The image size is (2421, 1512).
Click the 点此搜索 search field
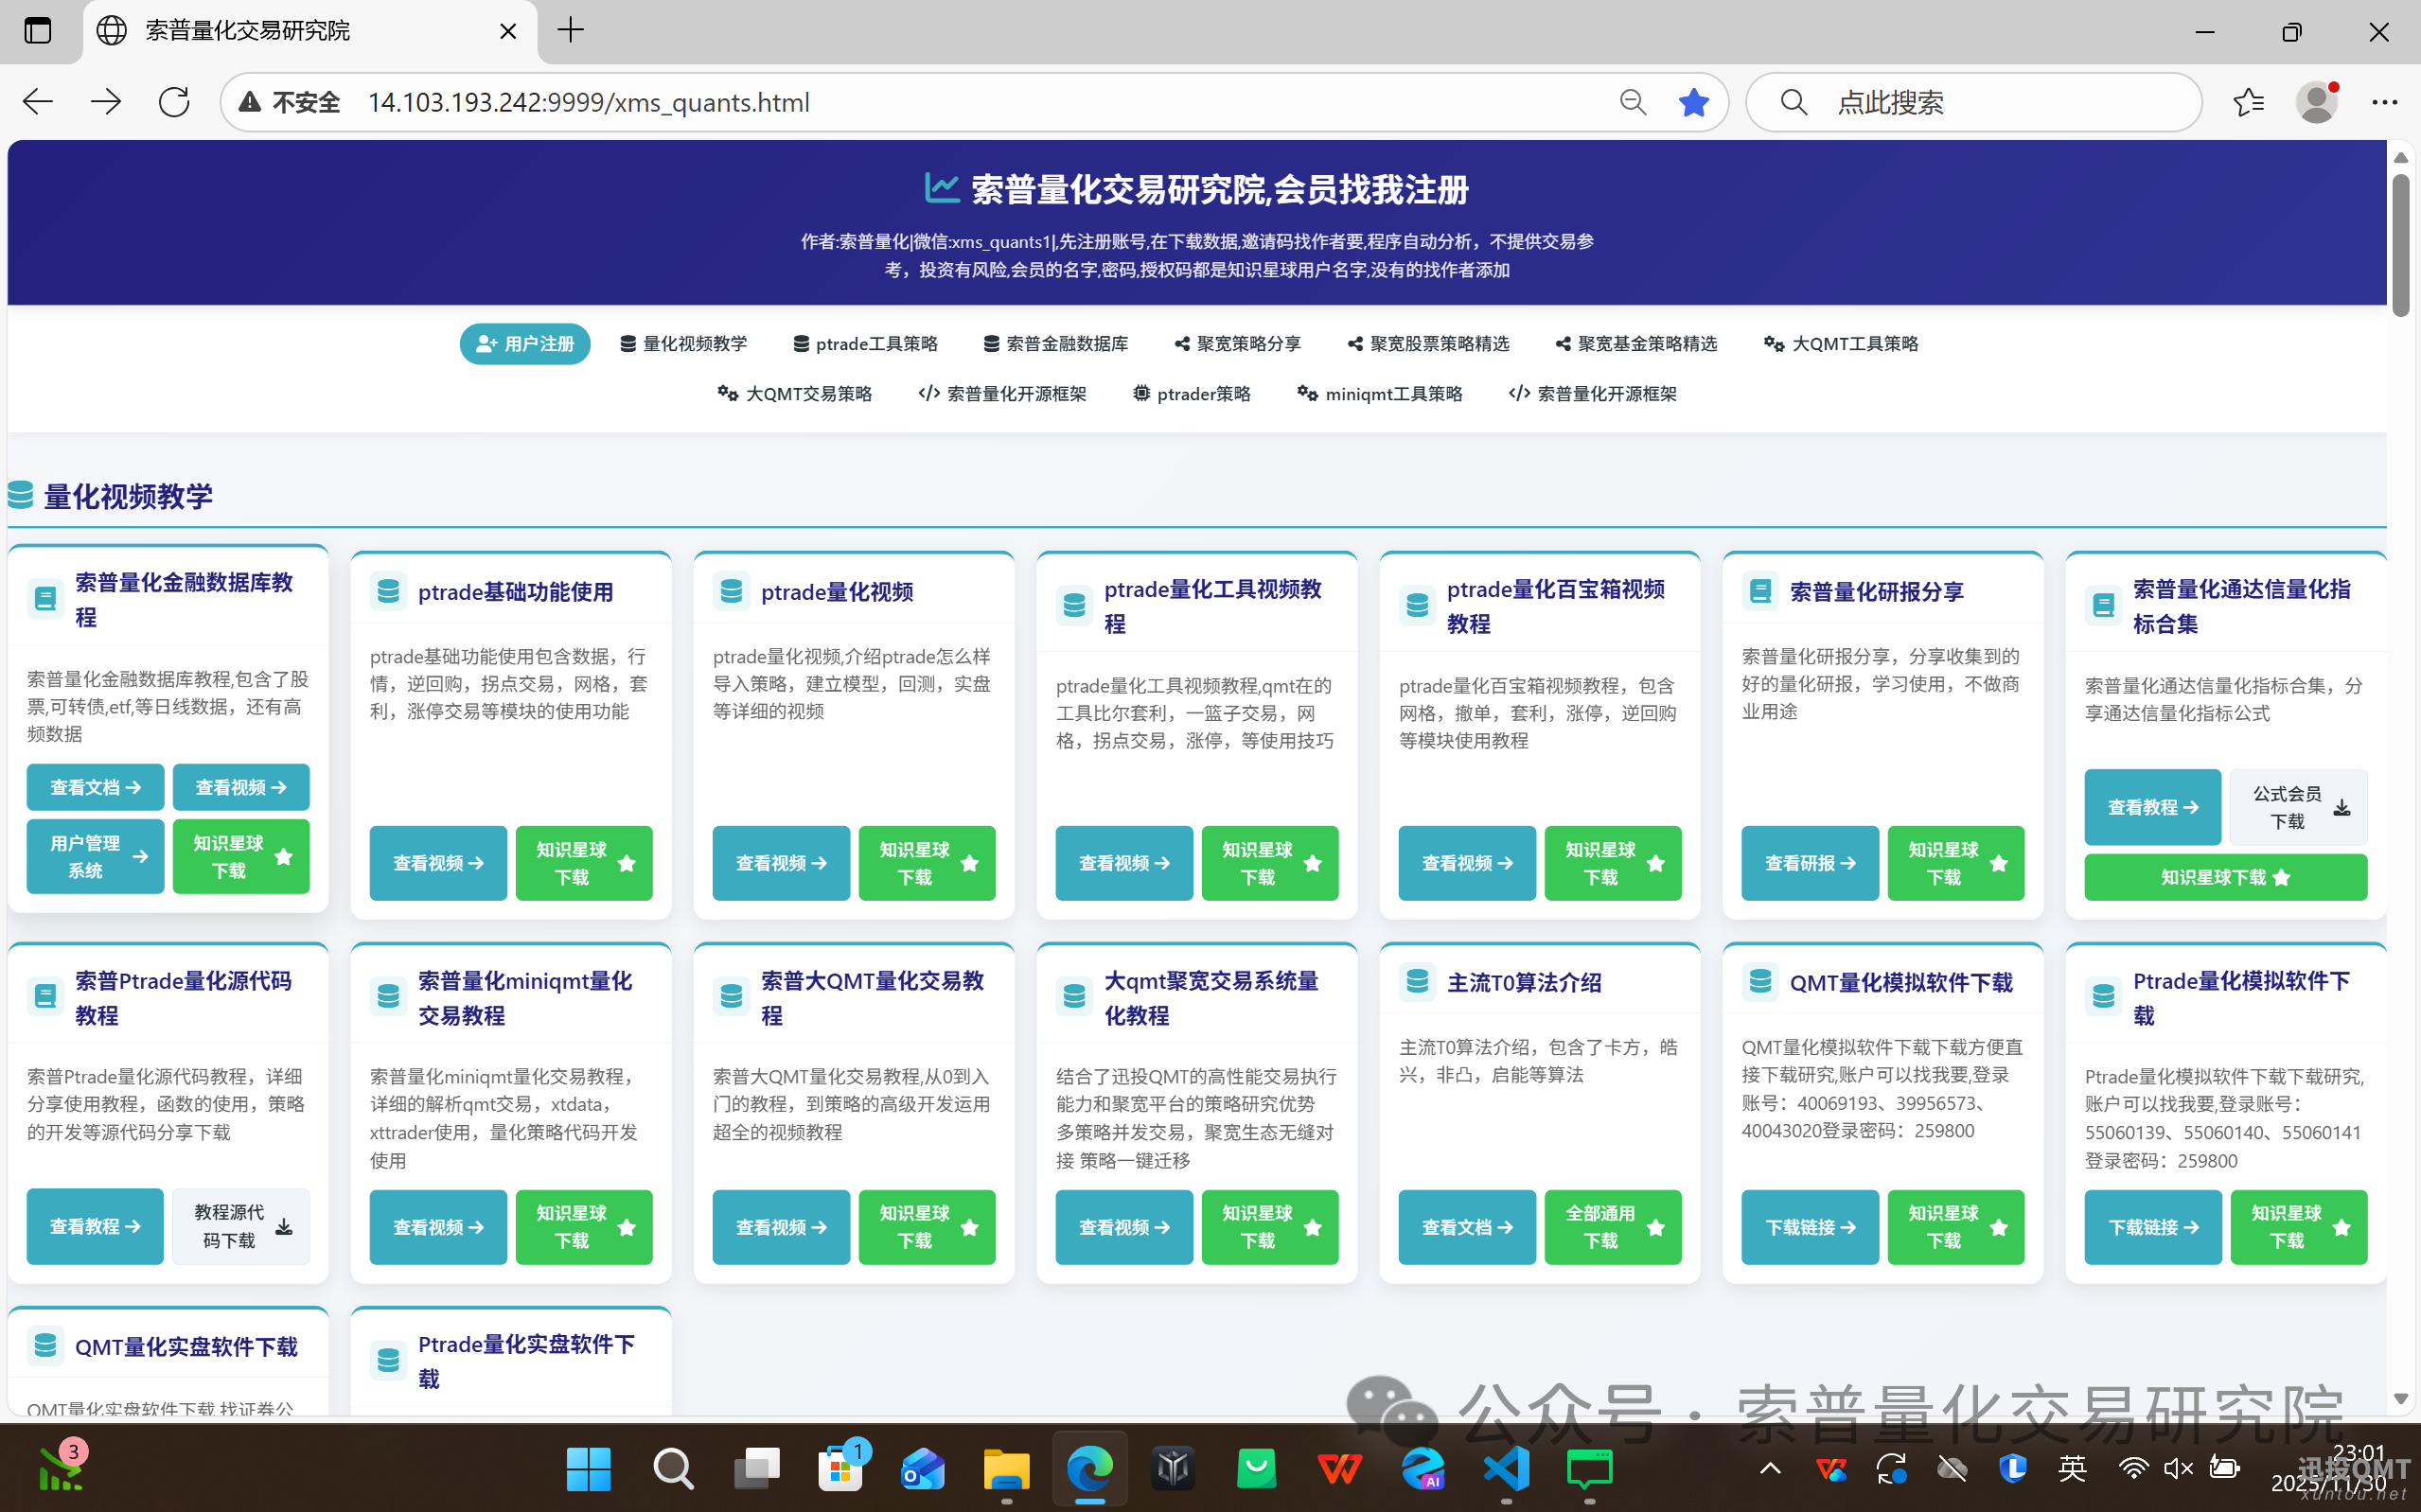coord(1975,101)
